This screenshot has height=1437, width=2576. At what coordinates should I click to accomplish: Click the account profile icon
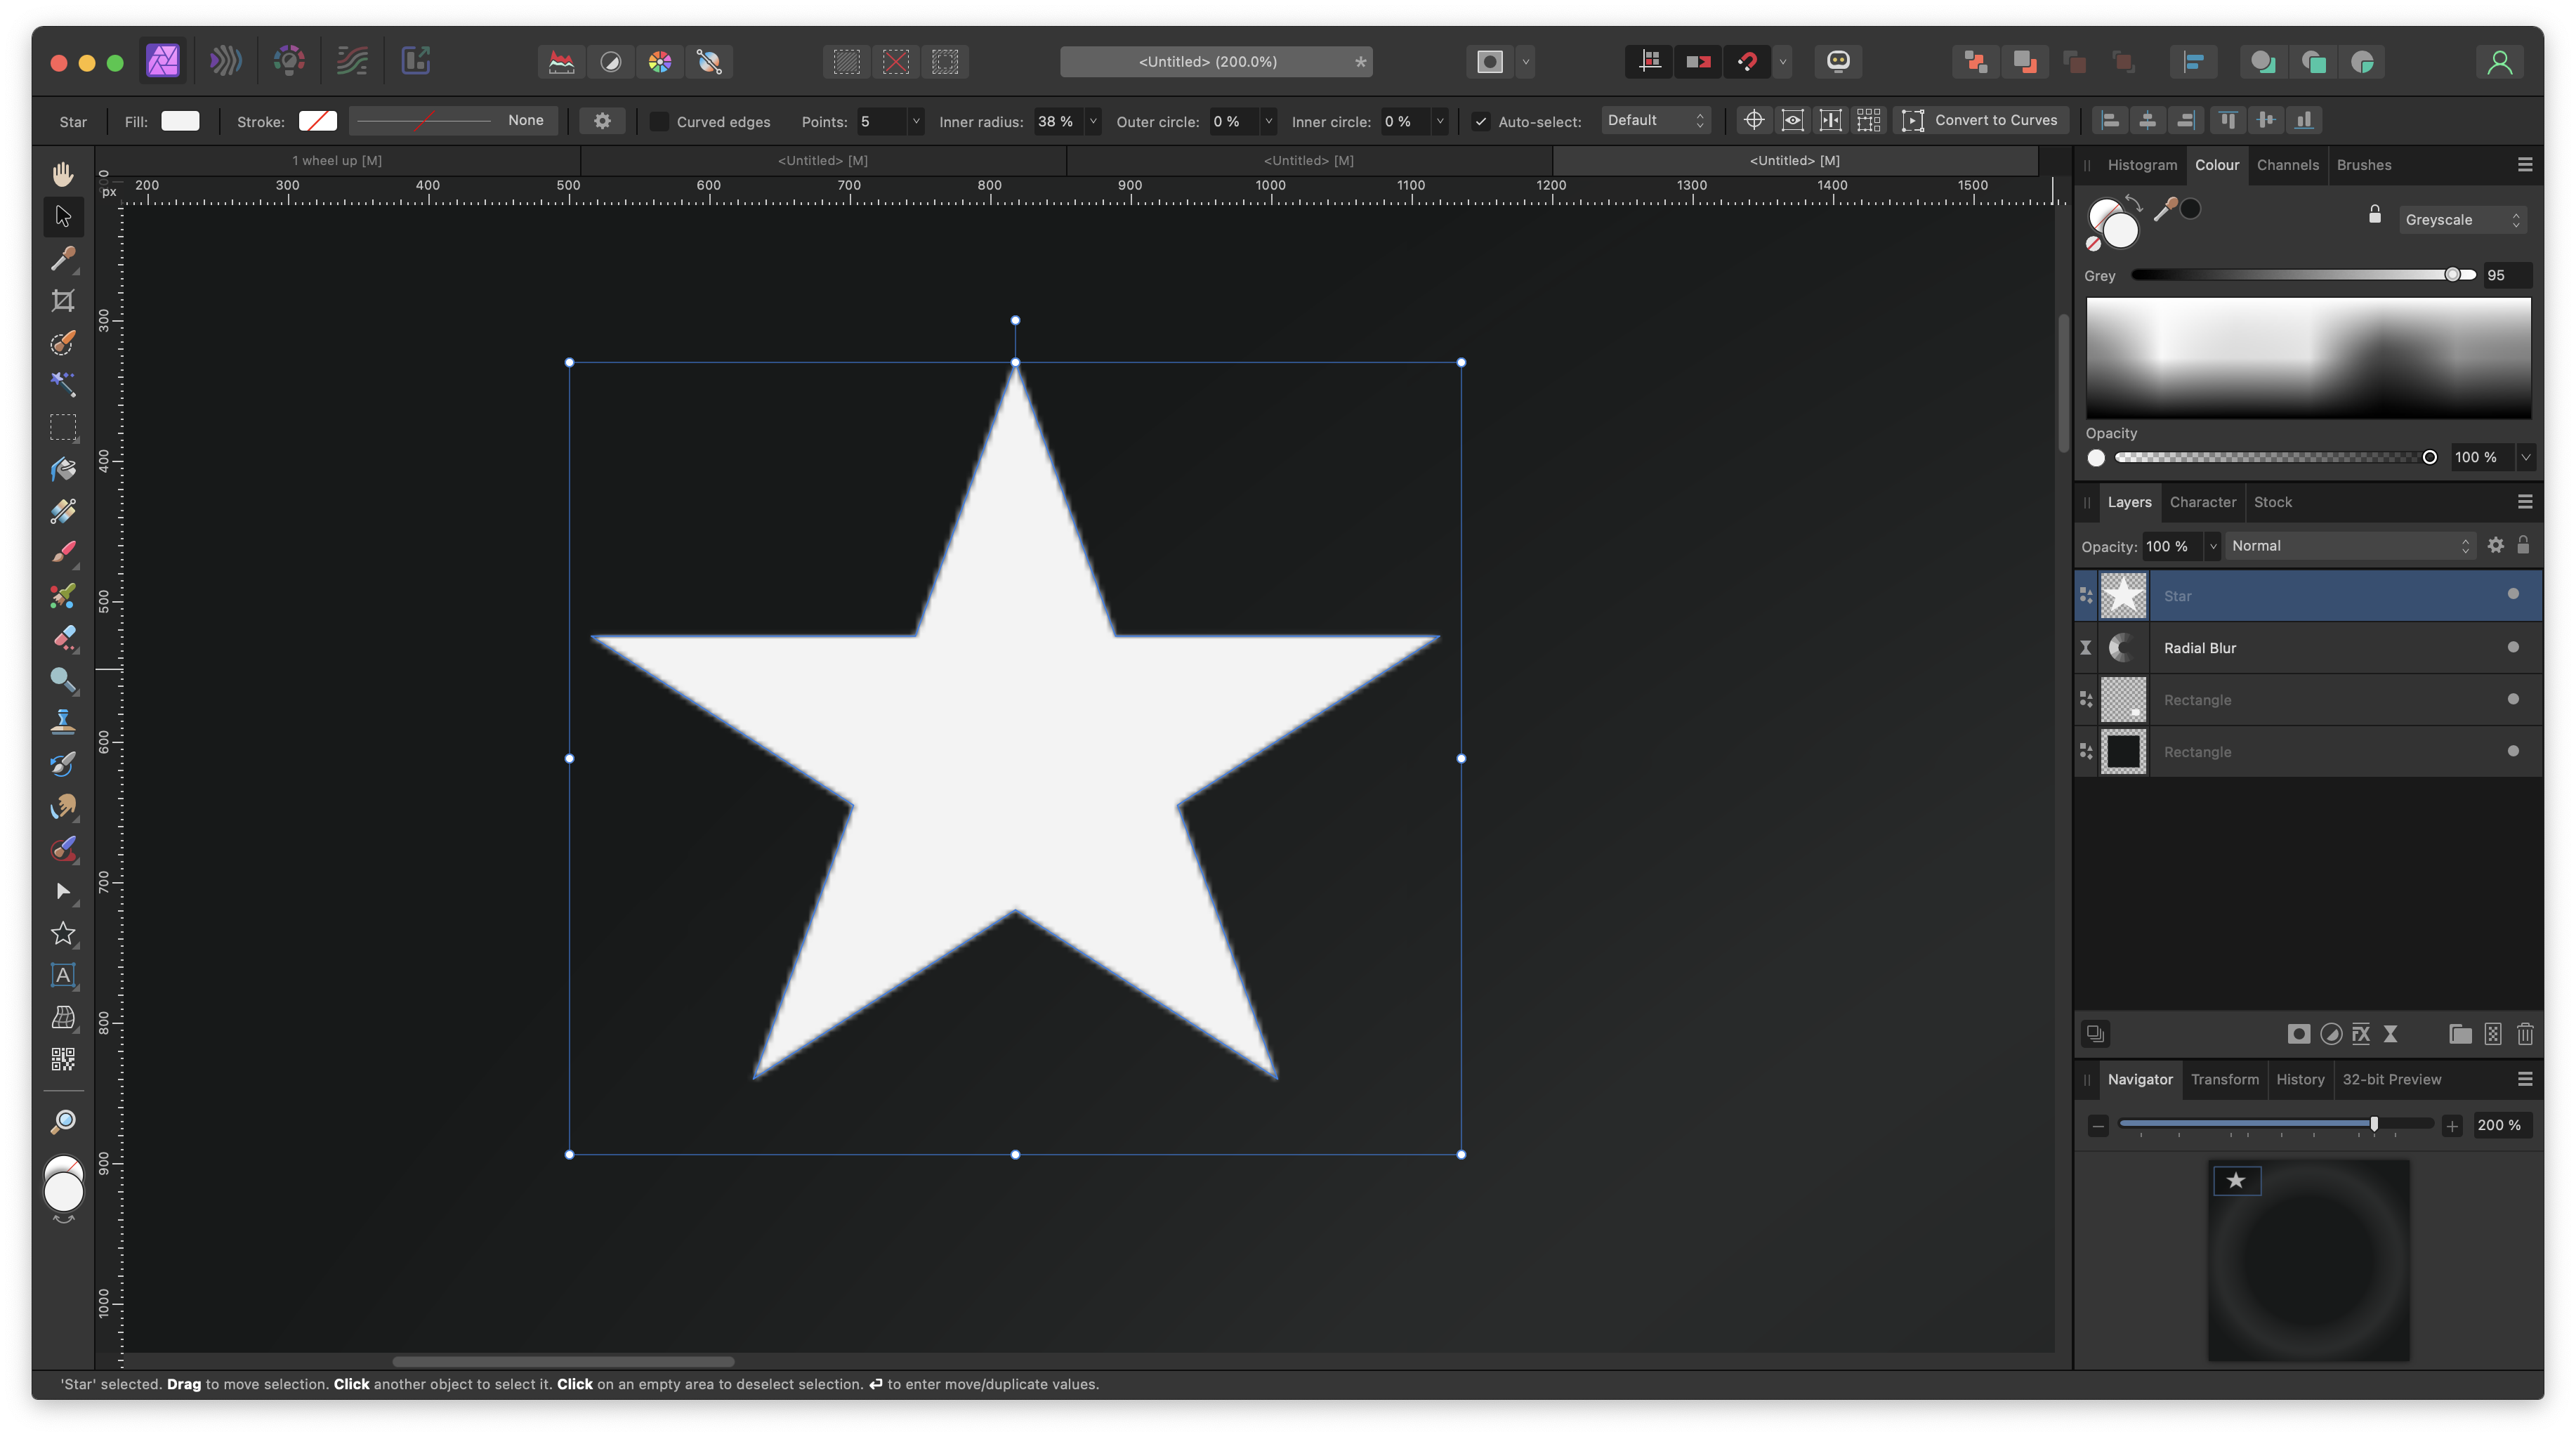[x=2499, y=62]
